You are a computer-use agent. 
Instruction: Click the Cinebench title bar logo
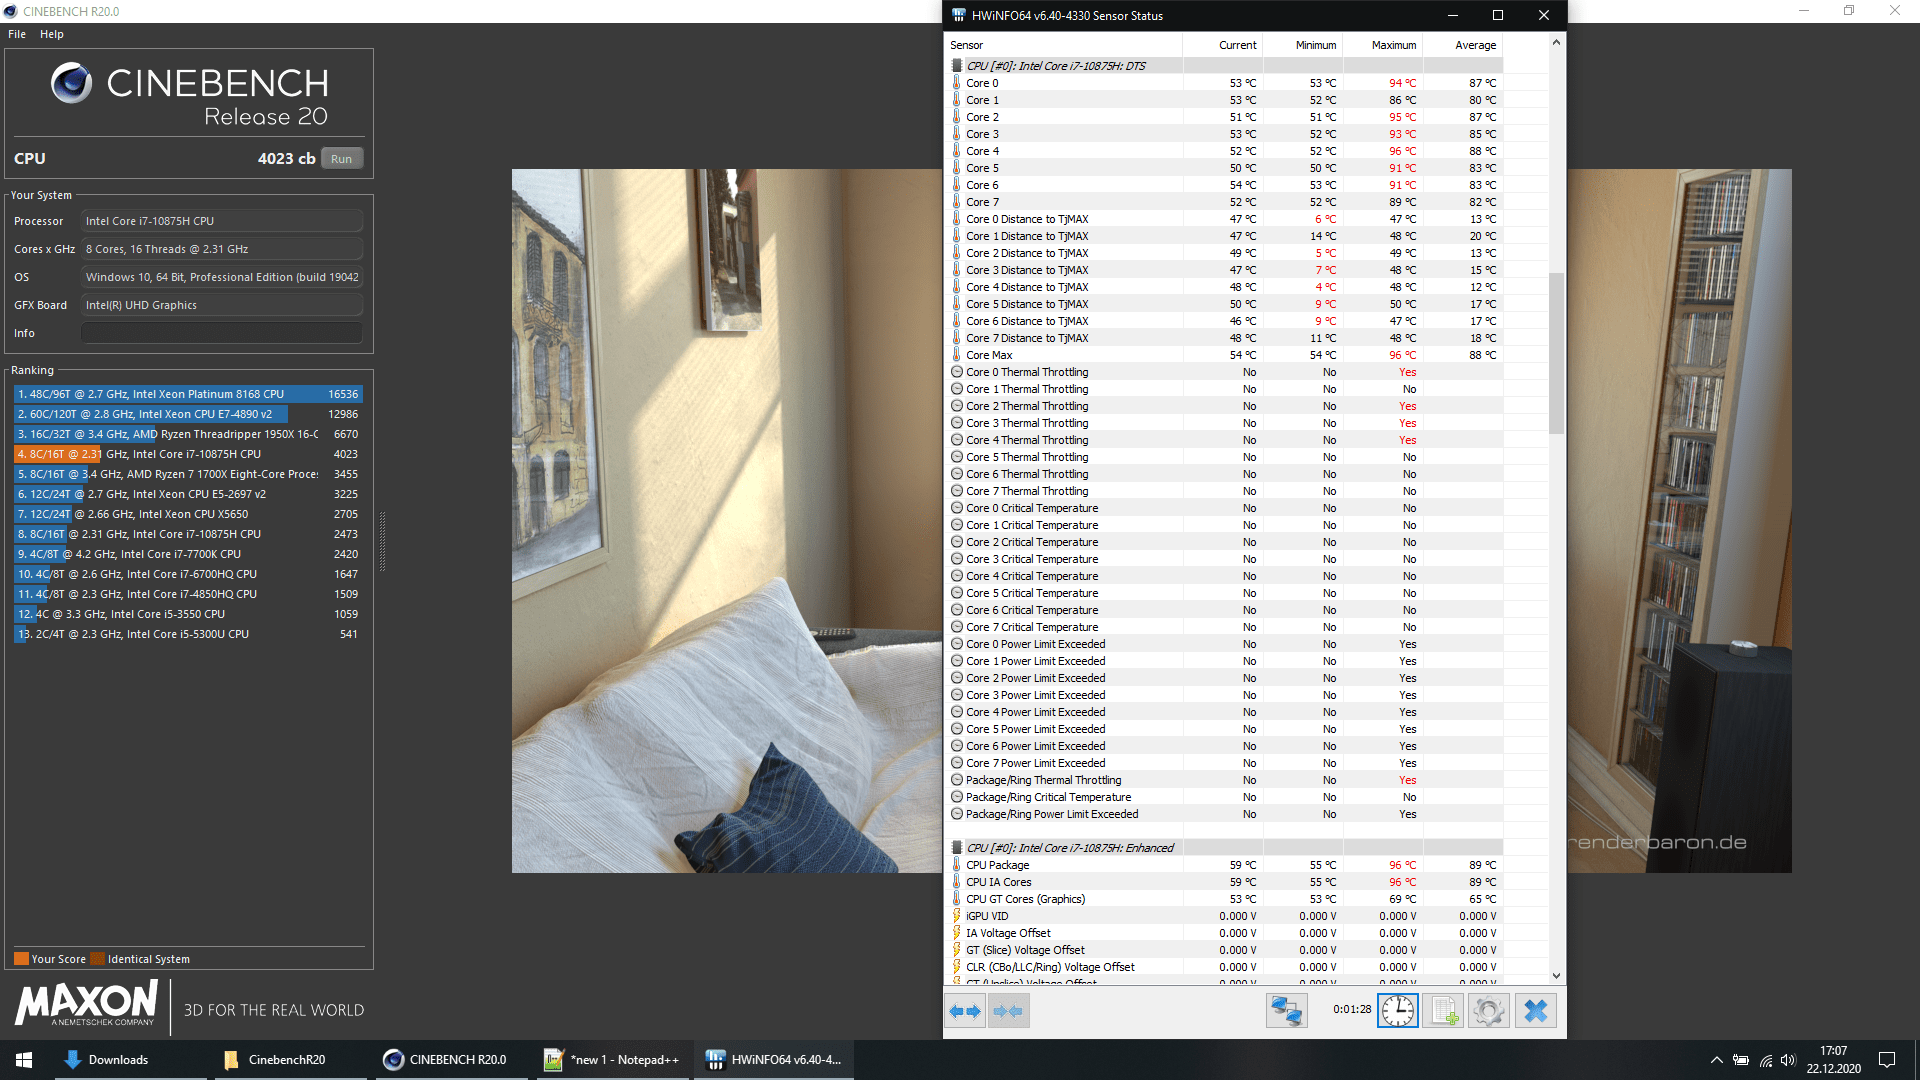[x=11, y=11]
